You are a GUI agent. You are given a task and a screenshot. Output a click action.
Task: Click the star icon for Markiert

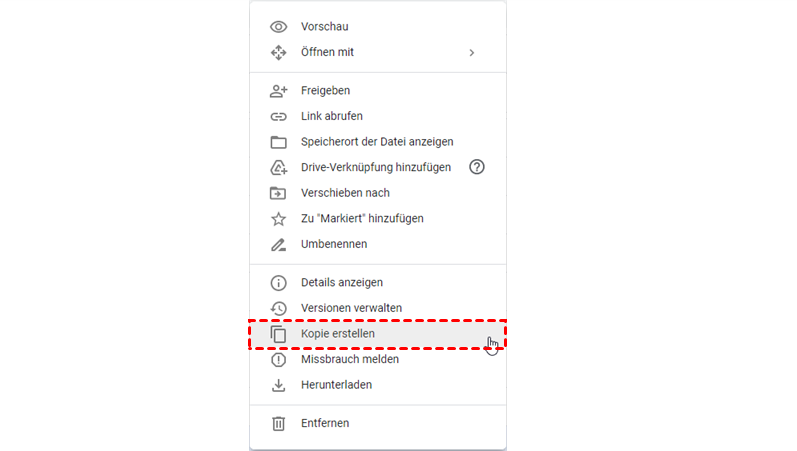(279, 218)
